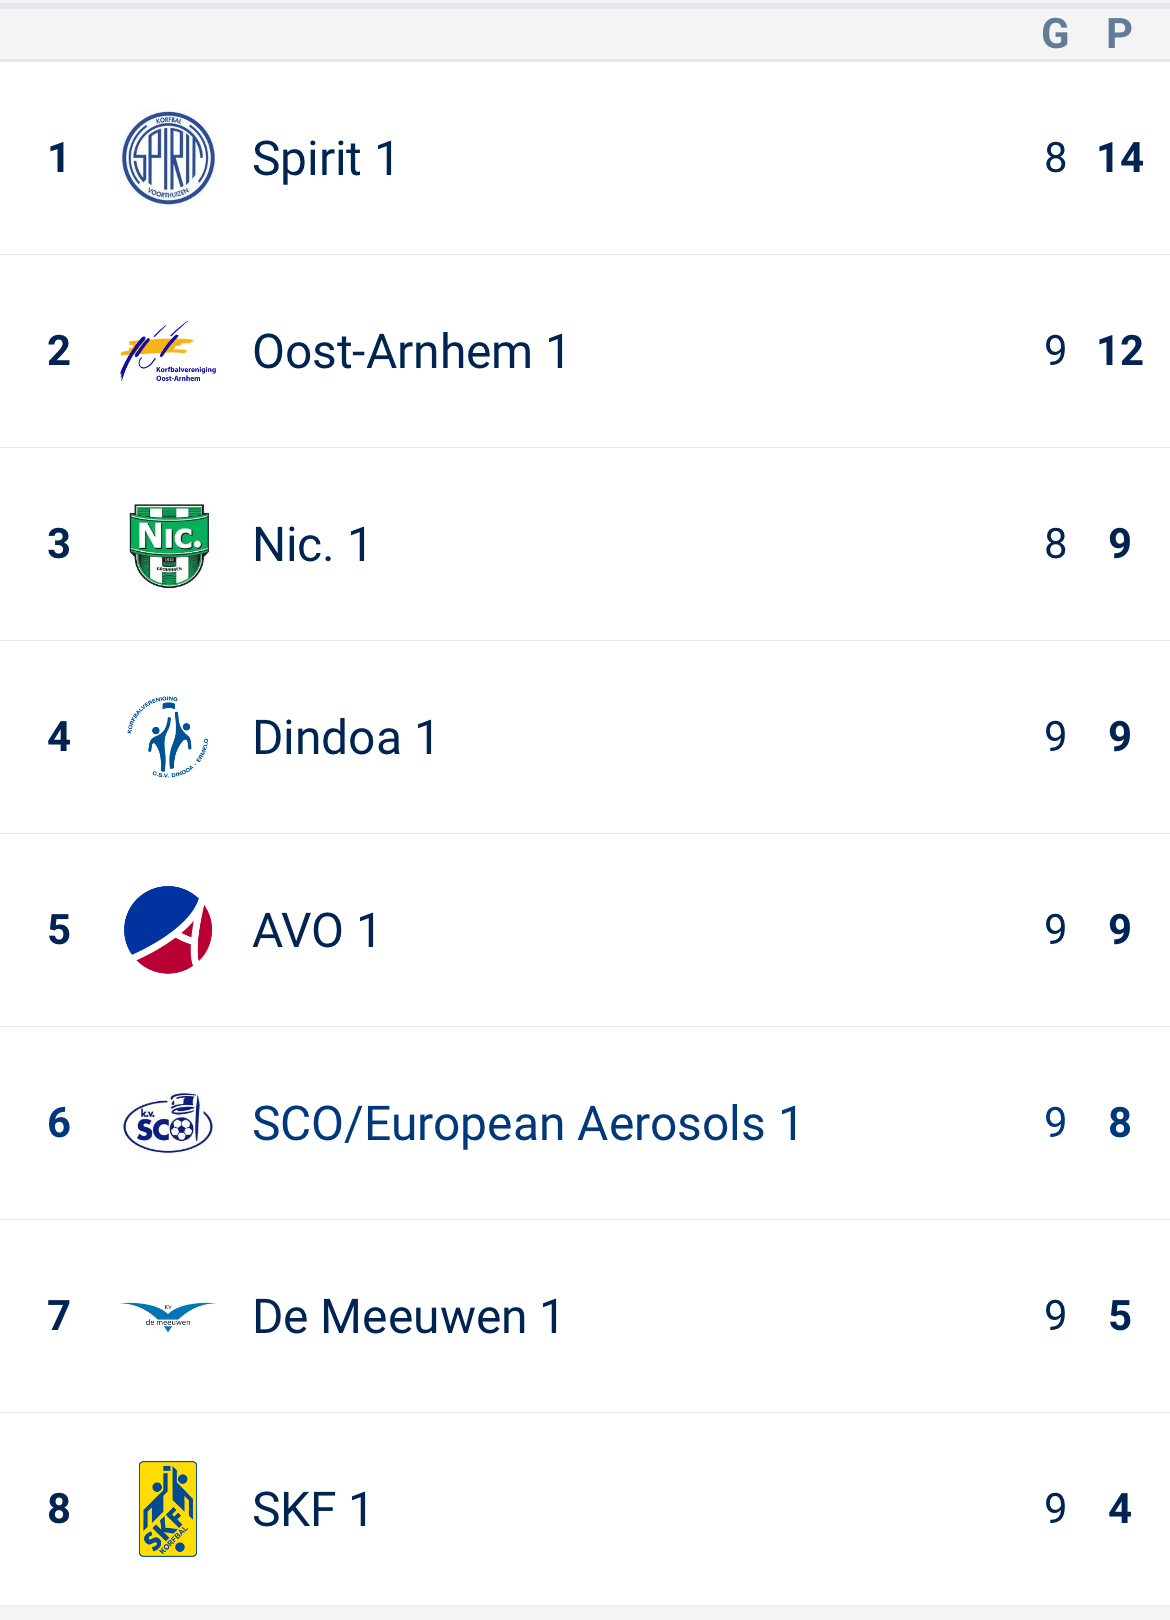
Task: Open Oost-Arnhem 1 team name
Action: coord(410,352)
